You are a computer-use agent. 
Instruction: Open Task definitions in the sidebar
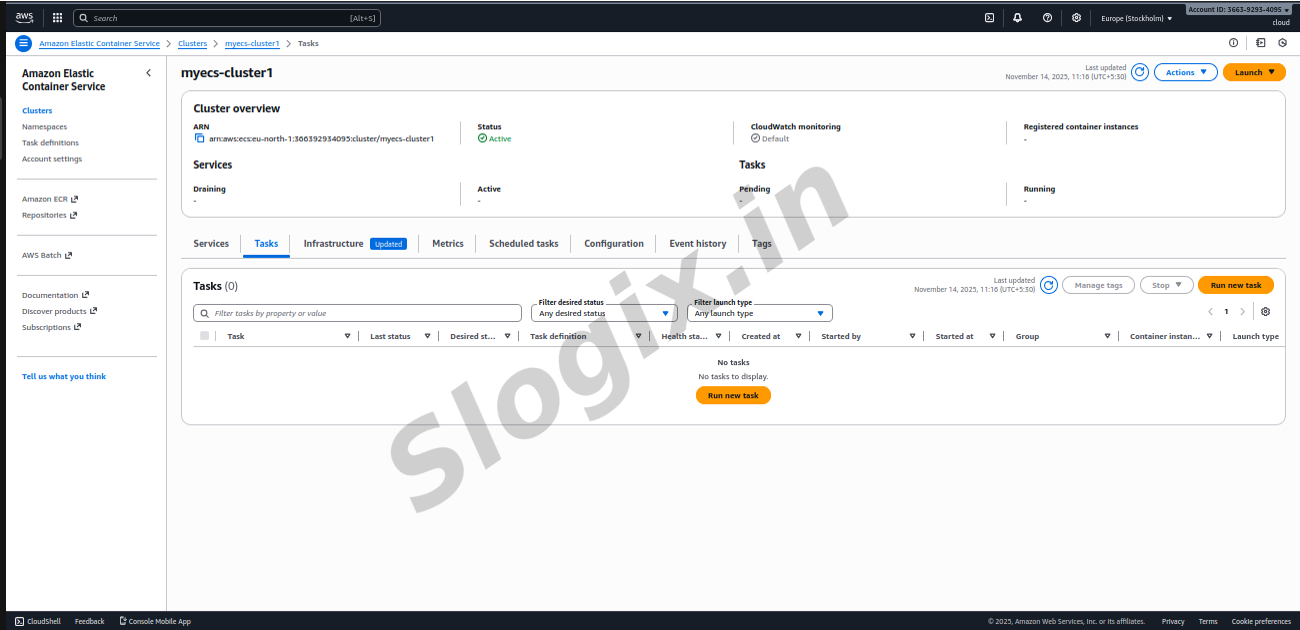(x=50, y=143)
